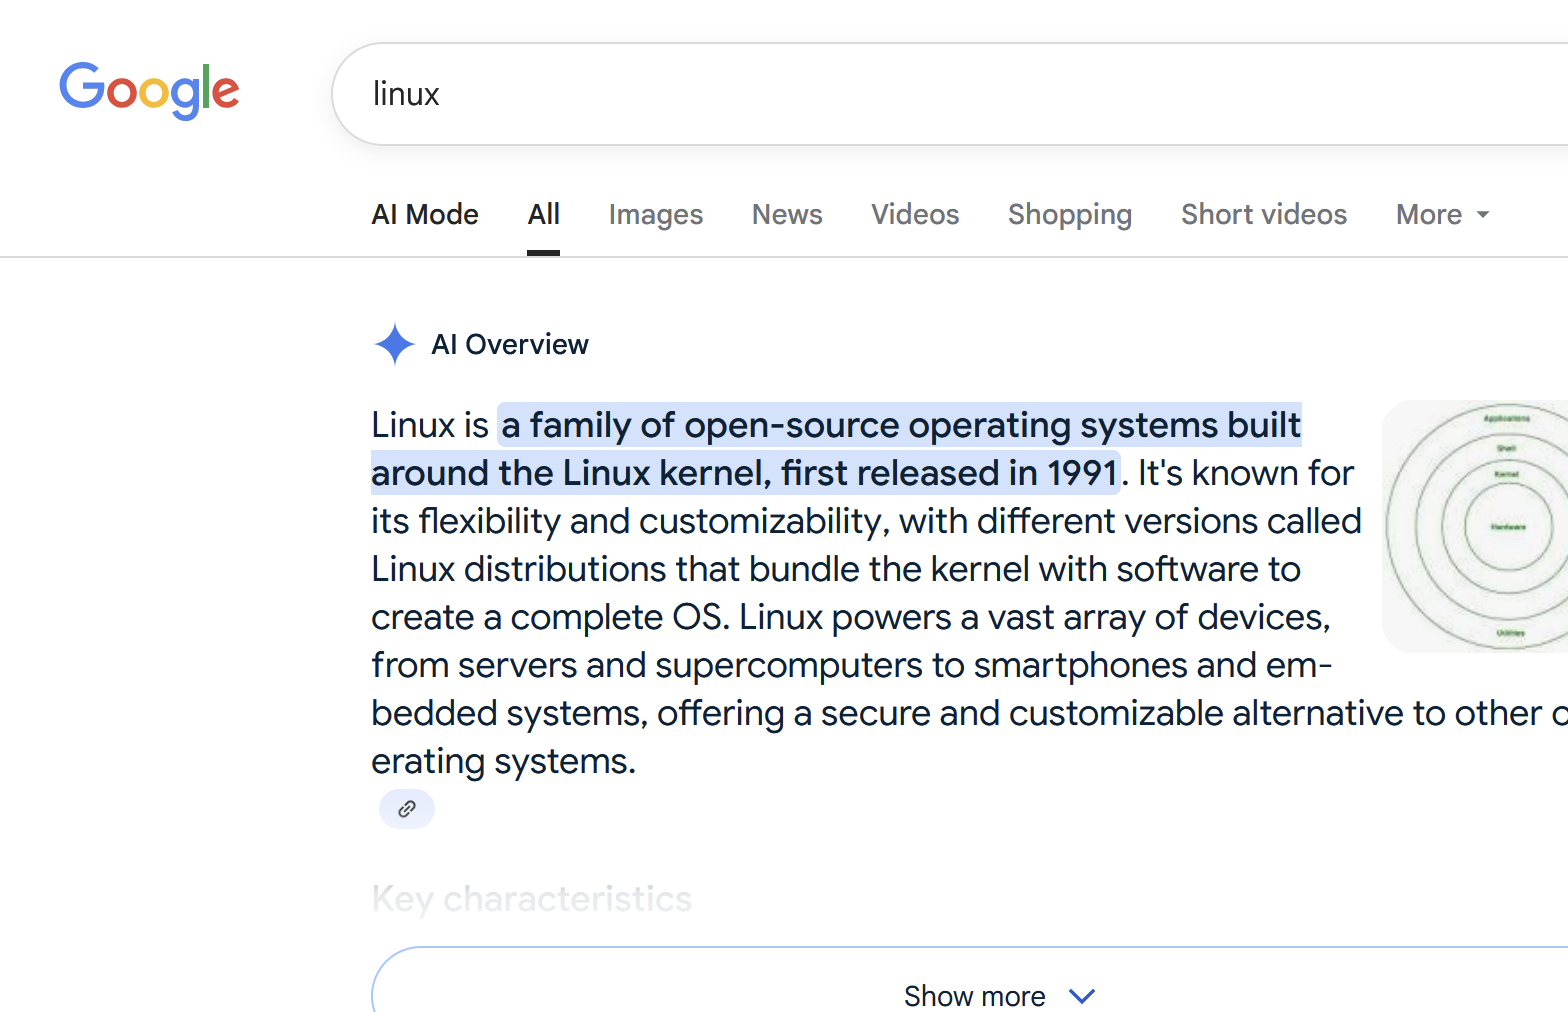Click the Key characteristics heading
Viewport: 1568px width, 1012px height.
(x=531, y=899)
